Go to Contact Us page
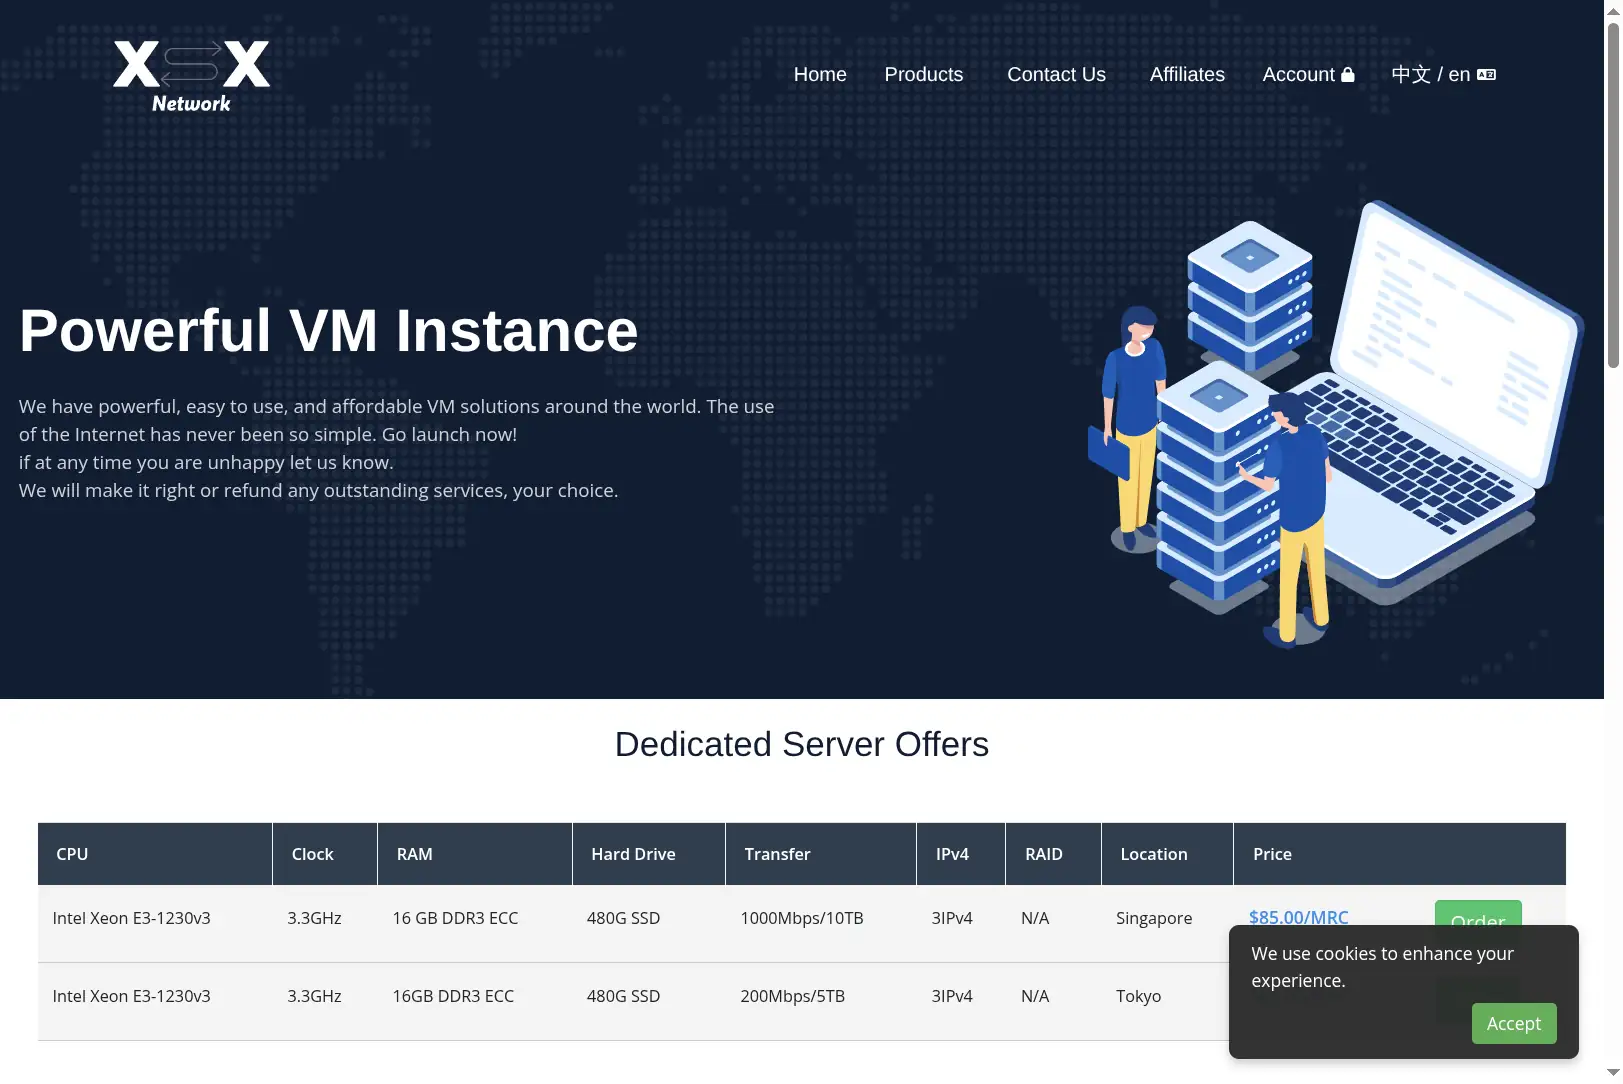The height and width of the screenshot is (1084, 1623). point(1056,74)
